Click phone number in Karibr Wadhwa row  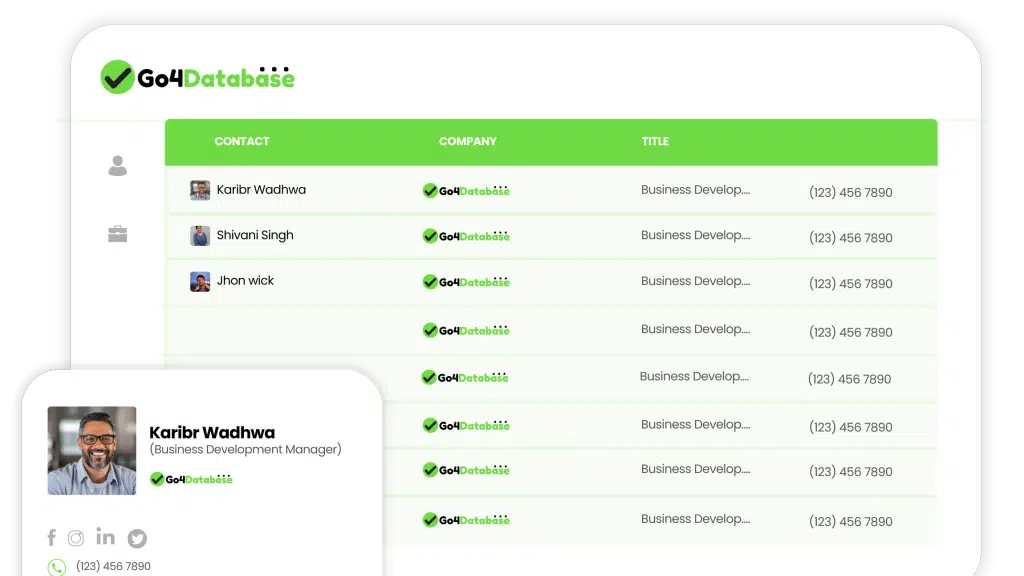[850, 193]
